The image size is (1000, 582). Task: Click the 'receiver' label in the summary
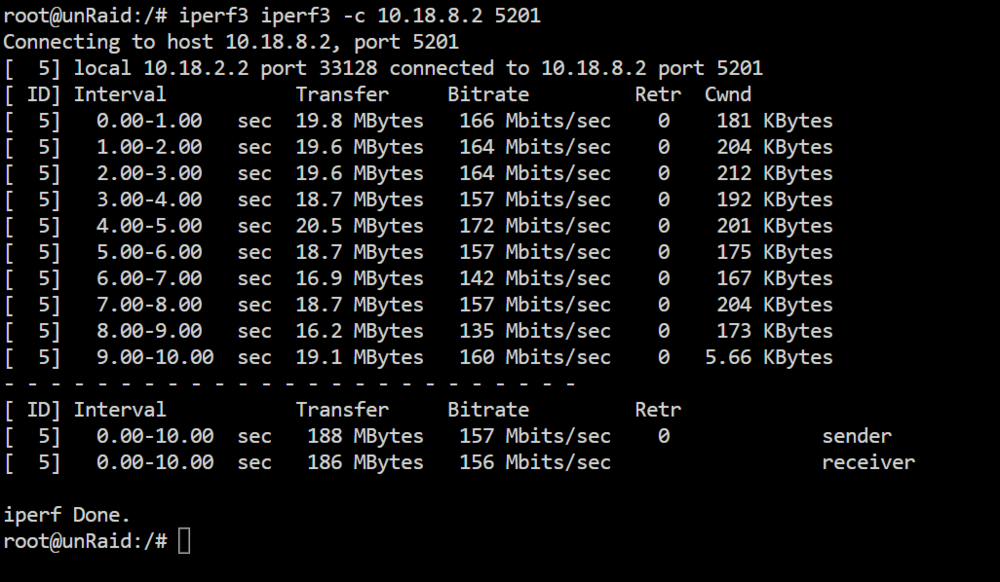[x=868, y=462]
